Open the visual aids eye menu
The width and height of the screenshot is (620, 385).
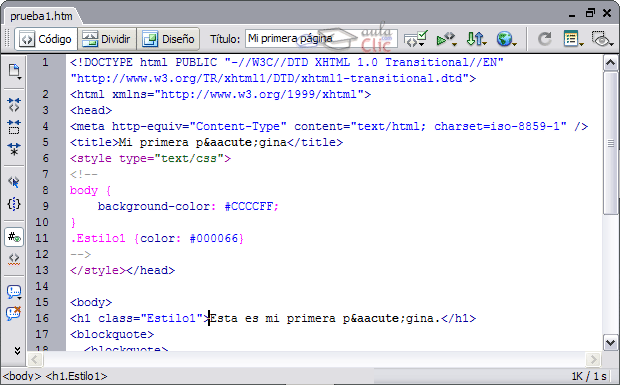(x=602, y=39)
